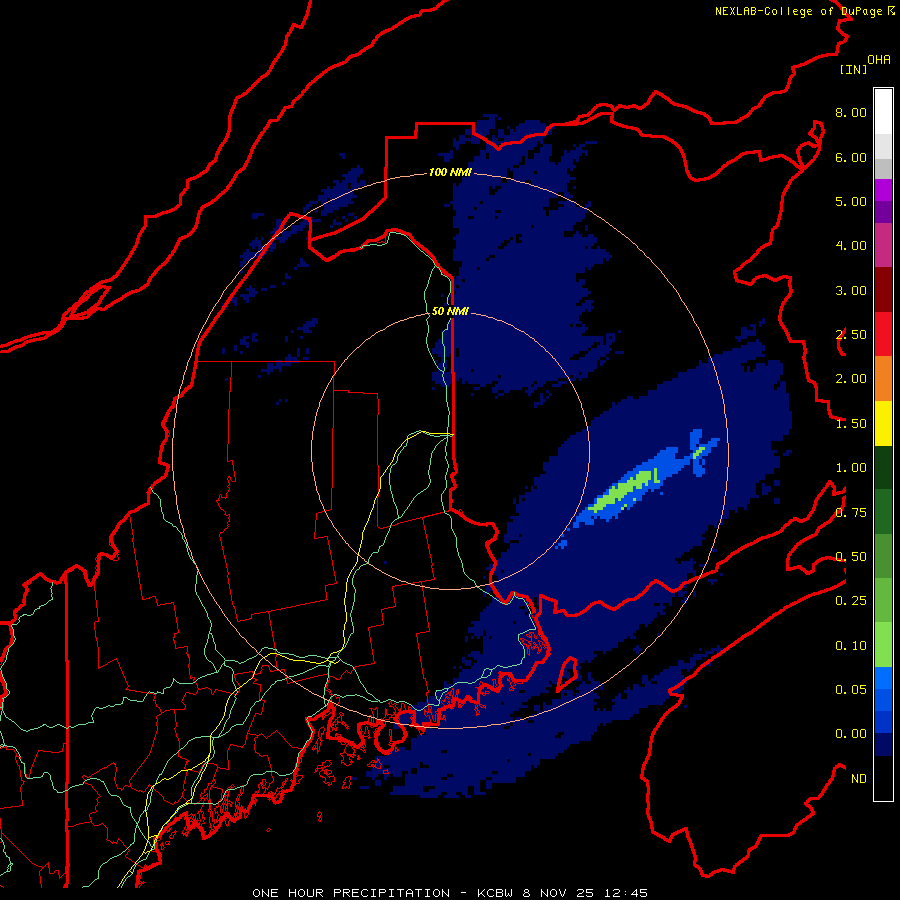Click the 3.00 legend value
Viewport: 900px width, 900px height.
(x=851, y=290)
